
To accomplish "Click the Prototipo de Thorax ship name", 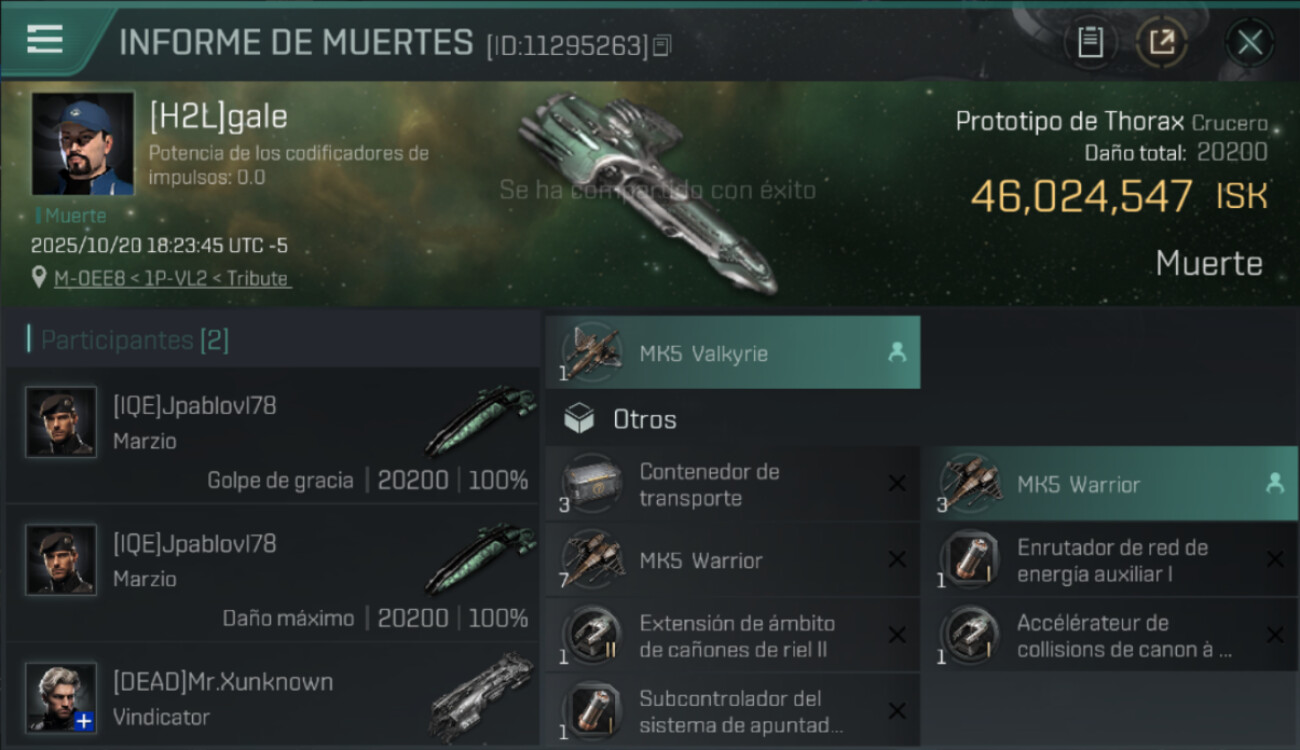I will click(1069, 122).
